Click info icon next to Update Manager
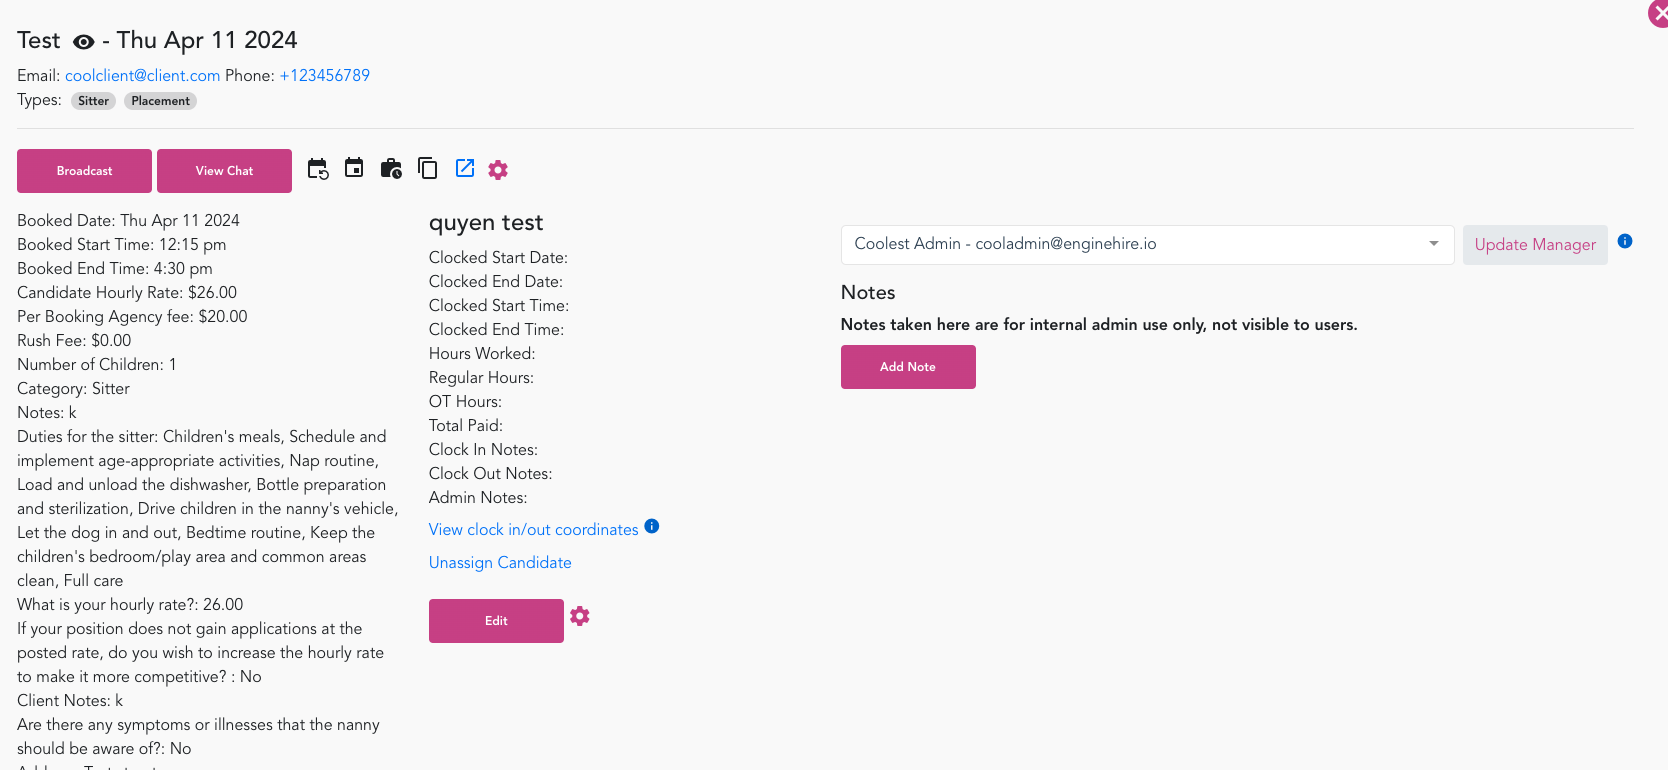Screen dimensions: 1668x770 [x=1625, y=241]
